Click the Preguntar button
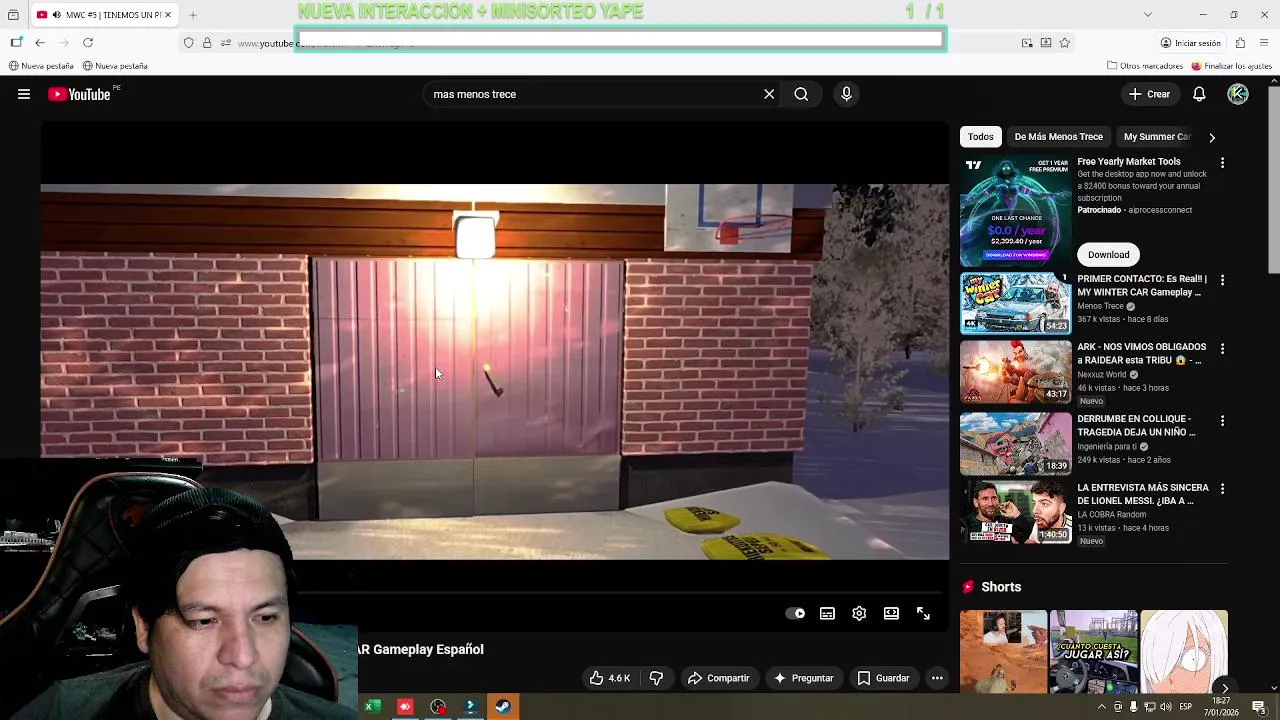The image size is (1280, 720). (803, 678)
